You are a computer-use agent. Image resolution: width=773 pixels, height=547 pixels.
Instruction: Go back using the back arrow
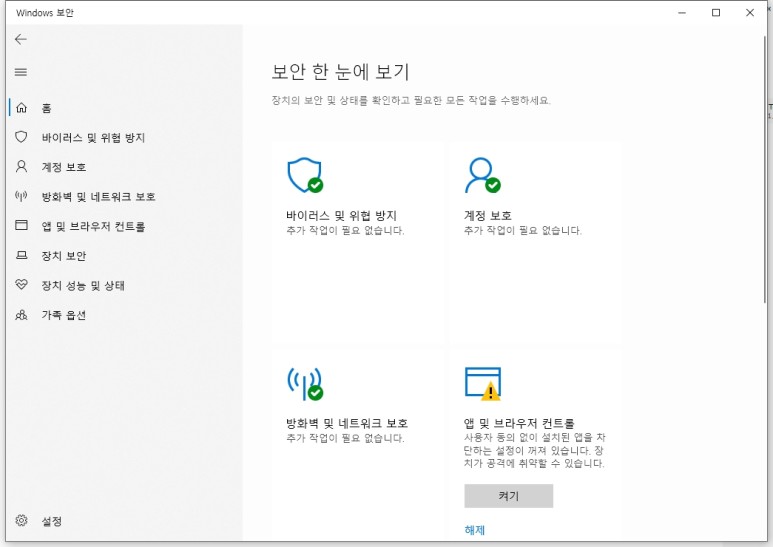click(21, 39)
